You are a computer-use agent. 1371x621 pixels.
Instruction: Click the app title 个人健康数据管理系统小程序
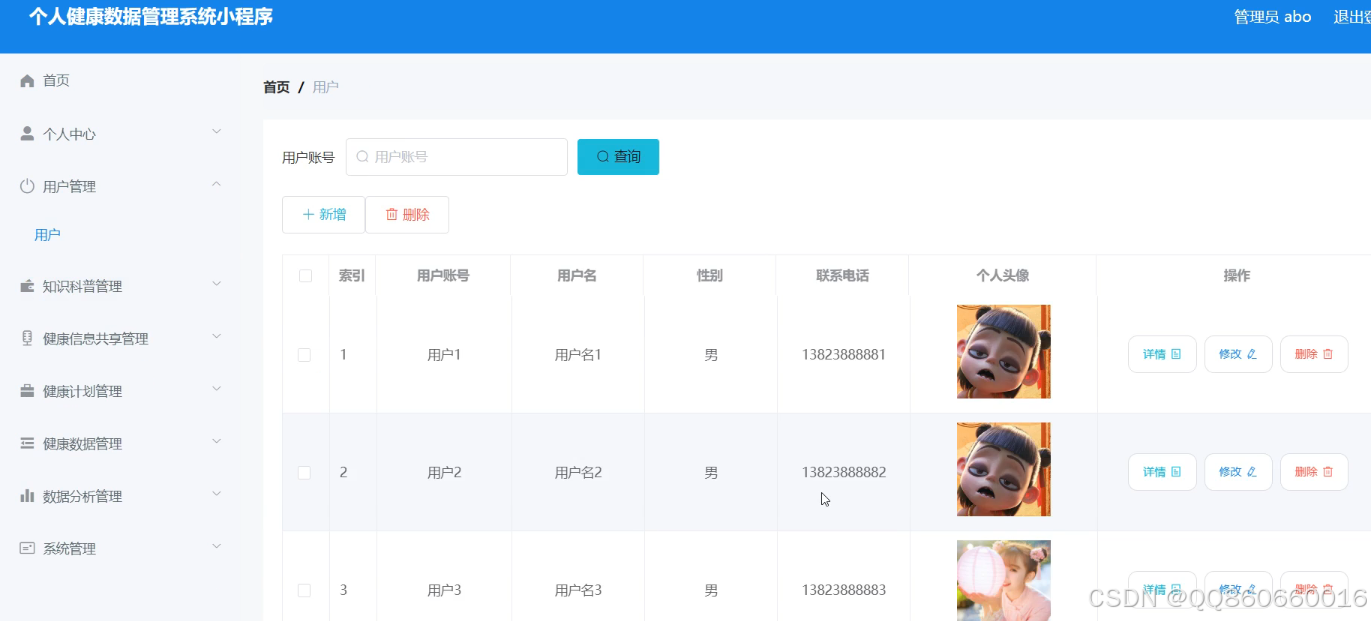tap(151, 17)
